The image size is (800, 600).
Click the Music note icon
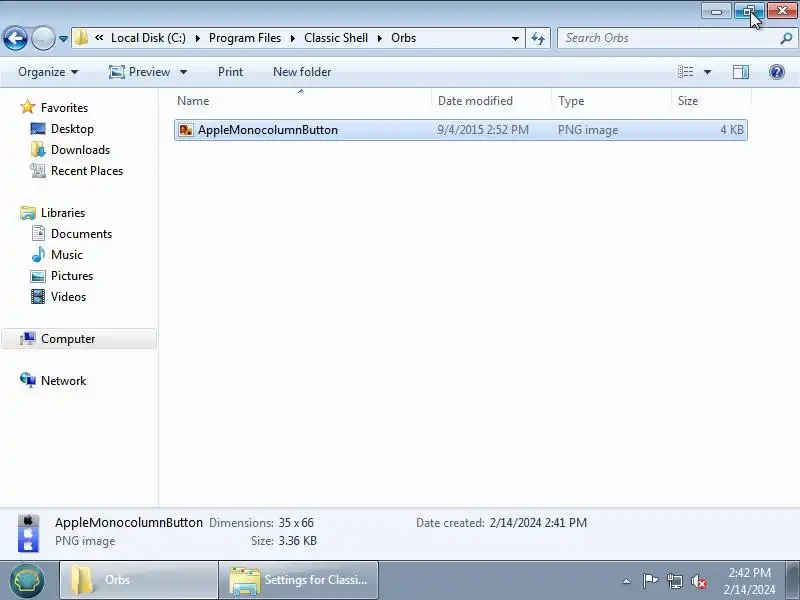click(38, 254)
